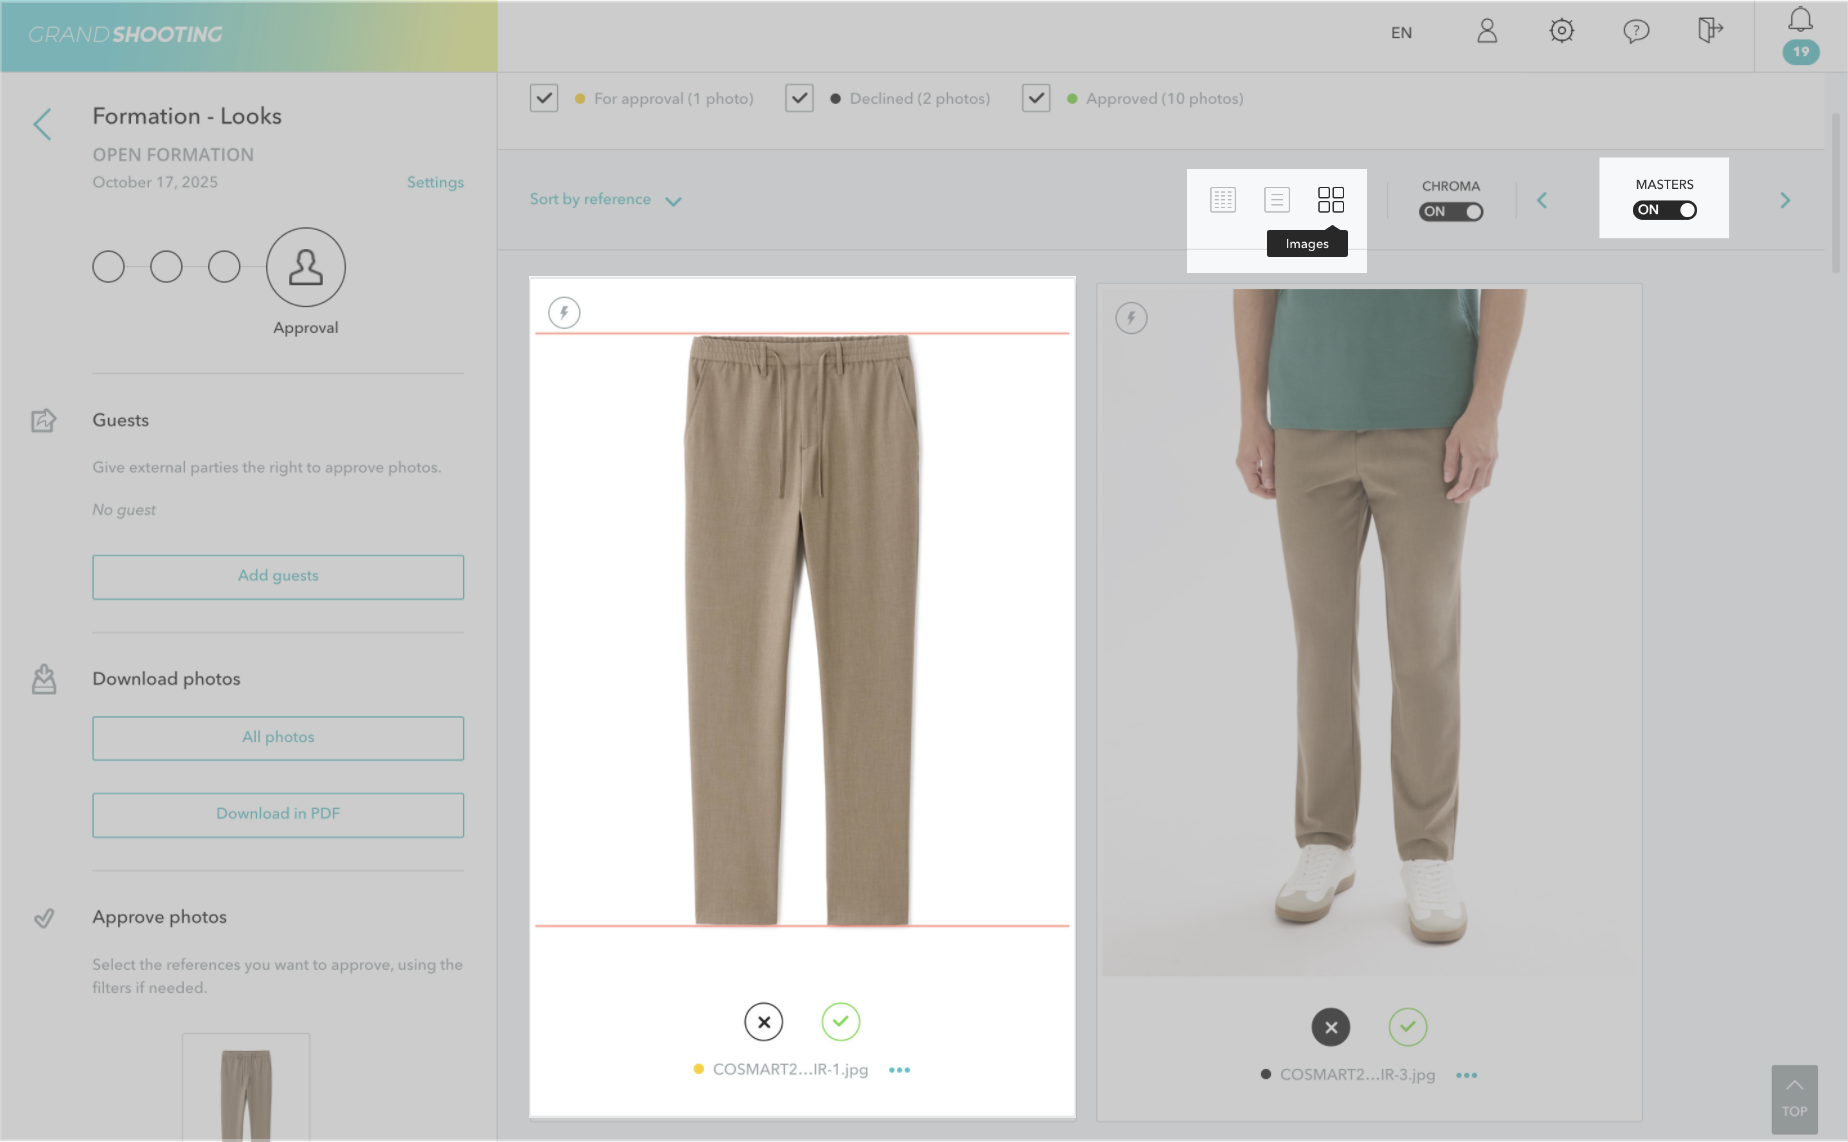Select the 19 notifications badge
The width and height of the screenshot is (1848, 1142).
click(1800, 52)
